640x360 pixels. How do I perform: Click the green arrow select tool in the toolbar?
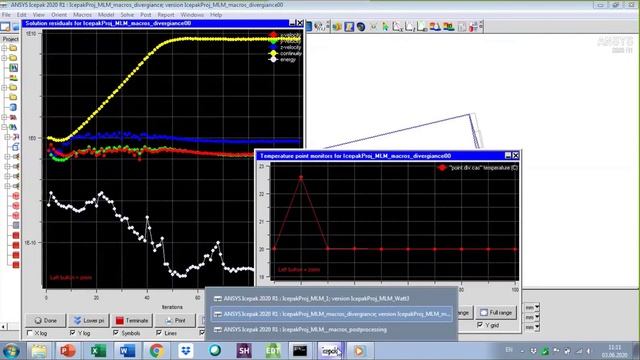coord(385,27)
